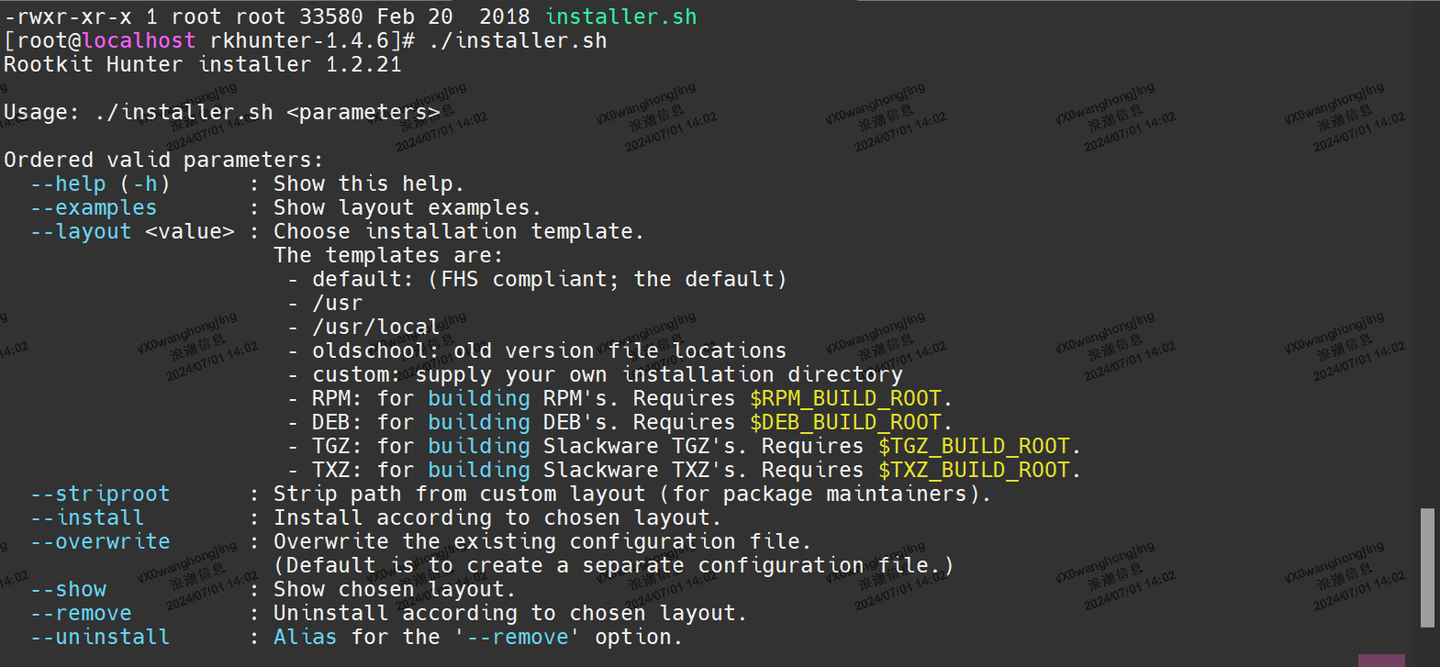Click the --show option text

(x=68, y=590)
